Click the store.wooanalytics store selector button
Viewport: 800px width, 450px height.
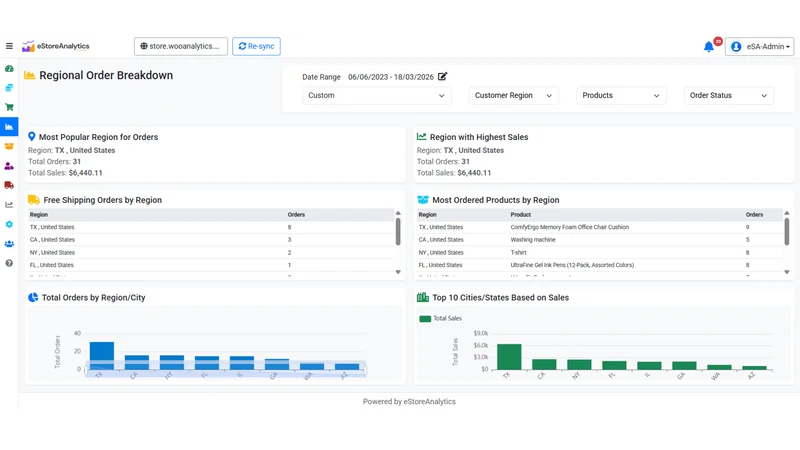pos(181,46)
